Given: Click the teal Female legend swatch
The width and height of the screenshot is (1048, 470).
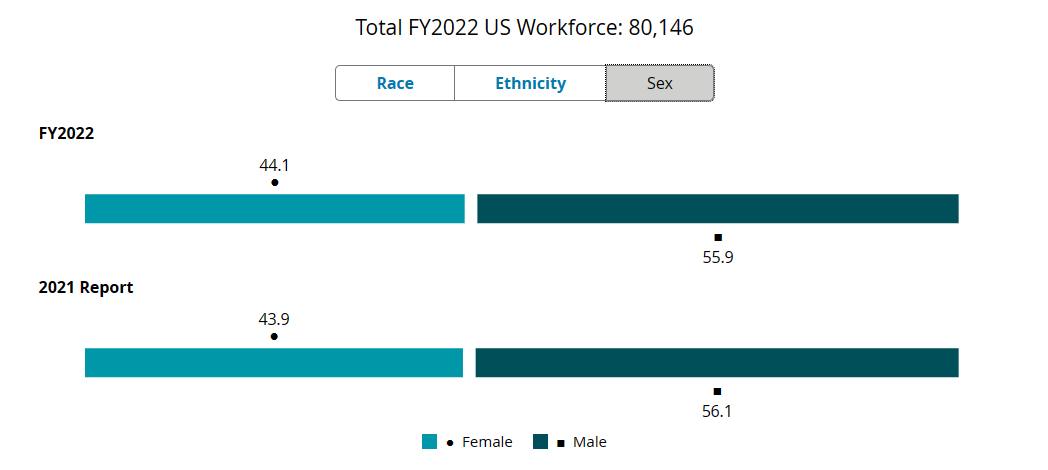Looking at the screenshot, I should pyautogui.click(x=430, y=442).
